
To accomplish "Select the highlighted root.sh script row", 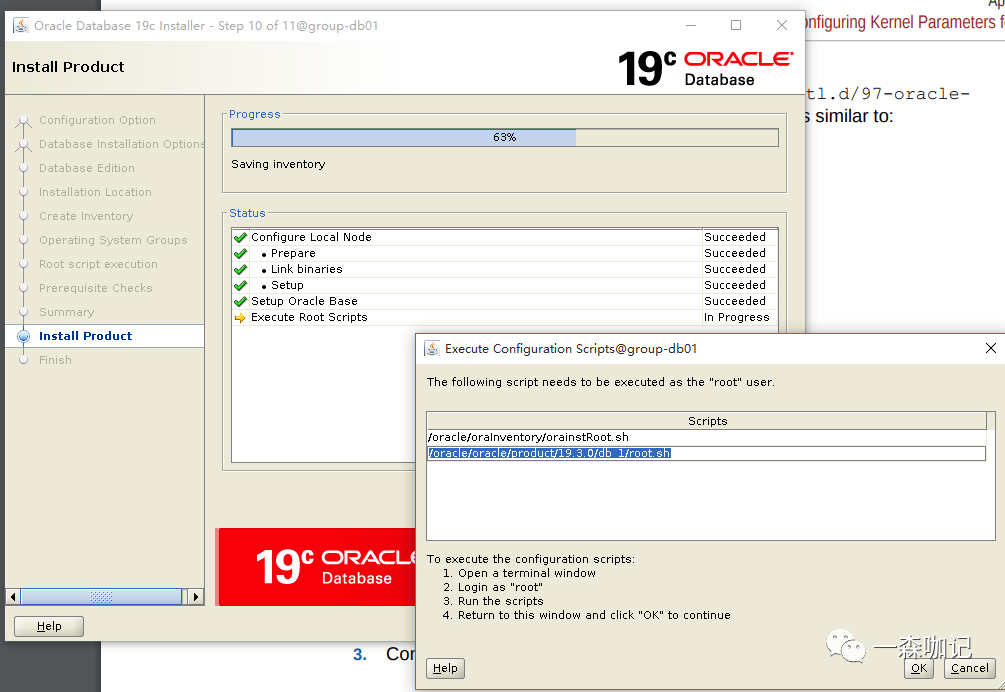I will click(x=549, y=454).
